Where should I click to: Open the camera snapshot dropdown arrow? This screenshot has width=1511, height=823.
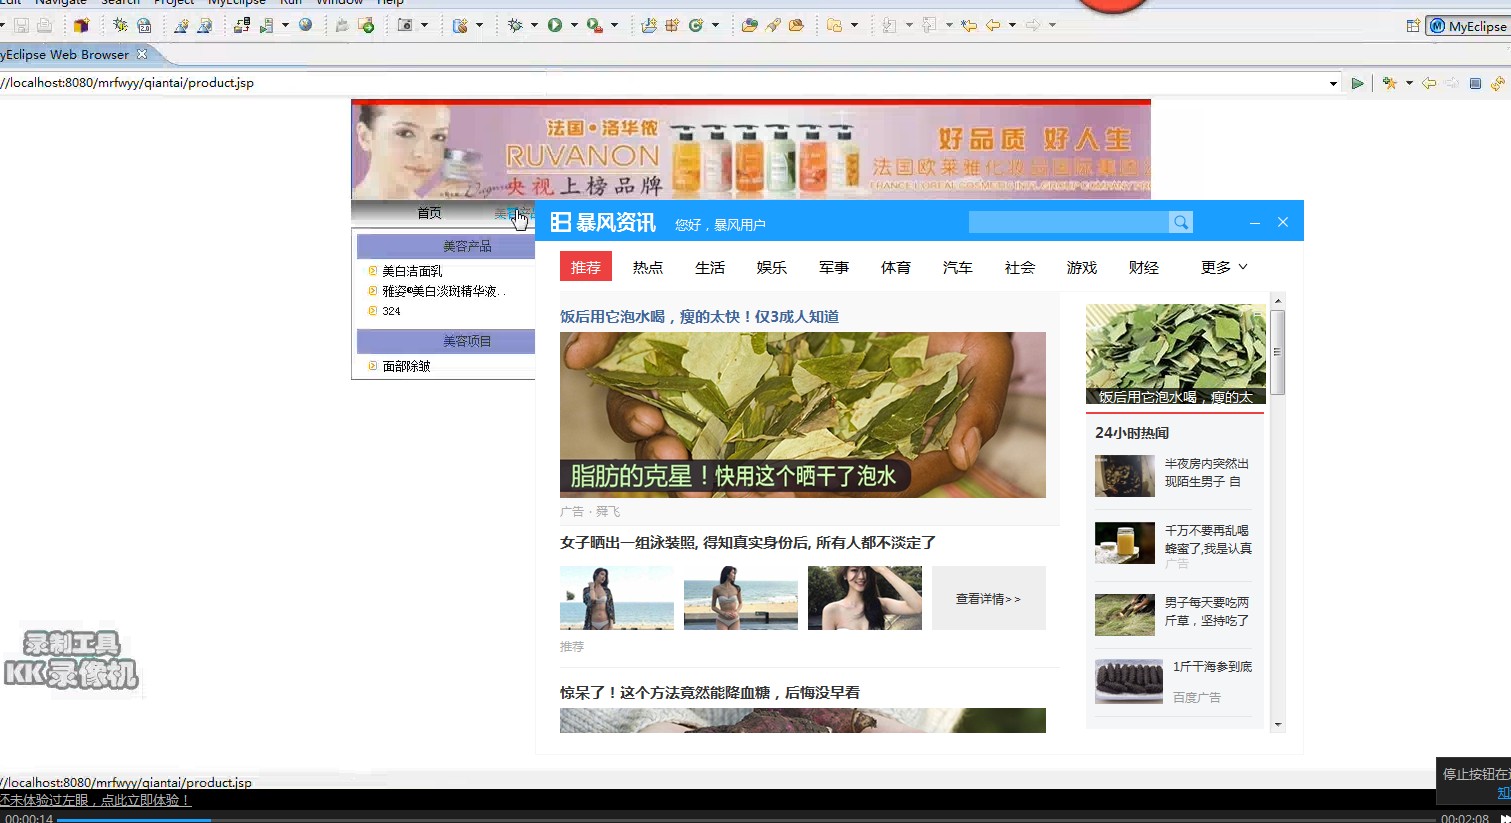[424, 25]
